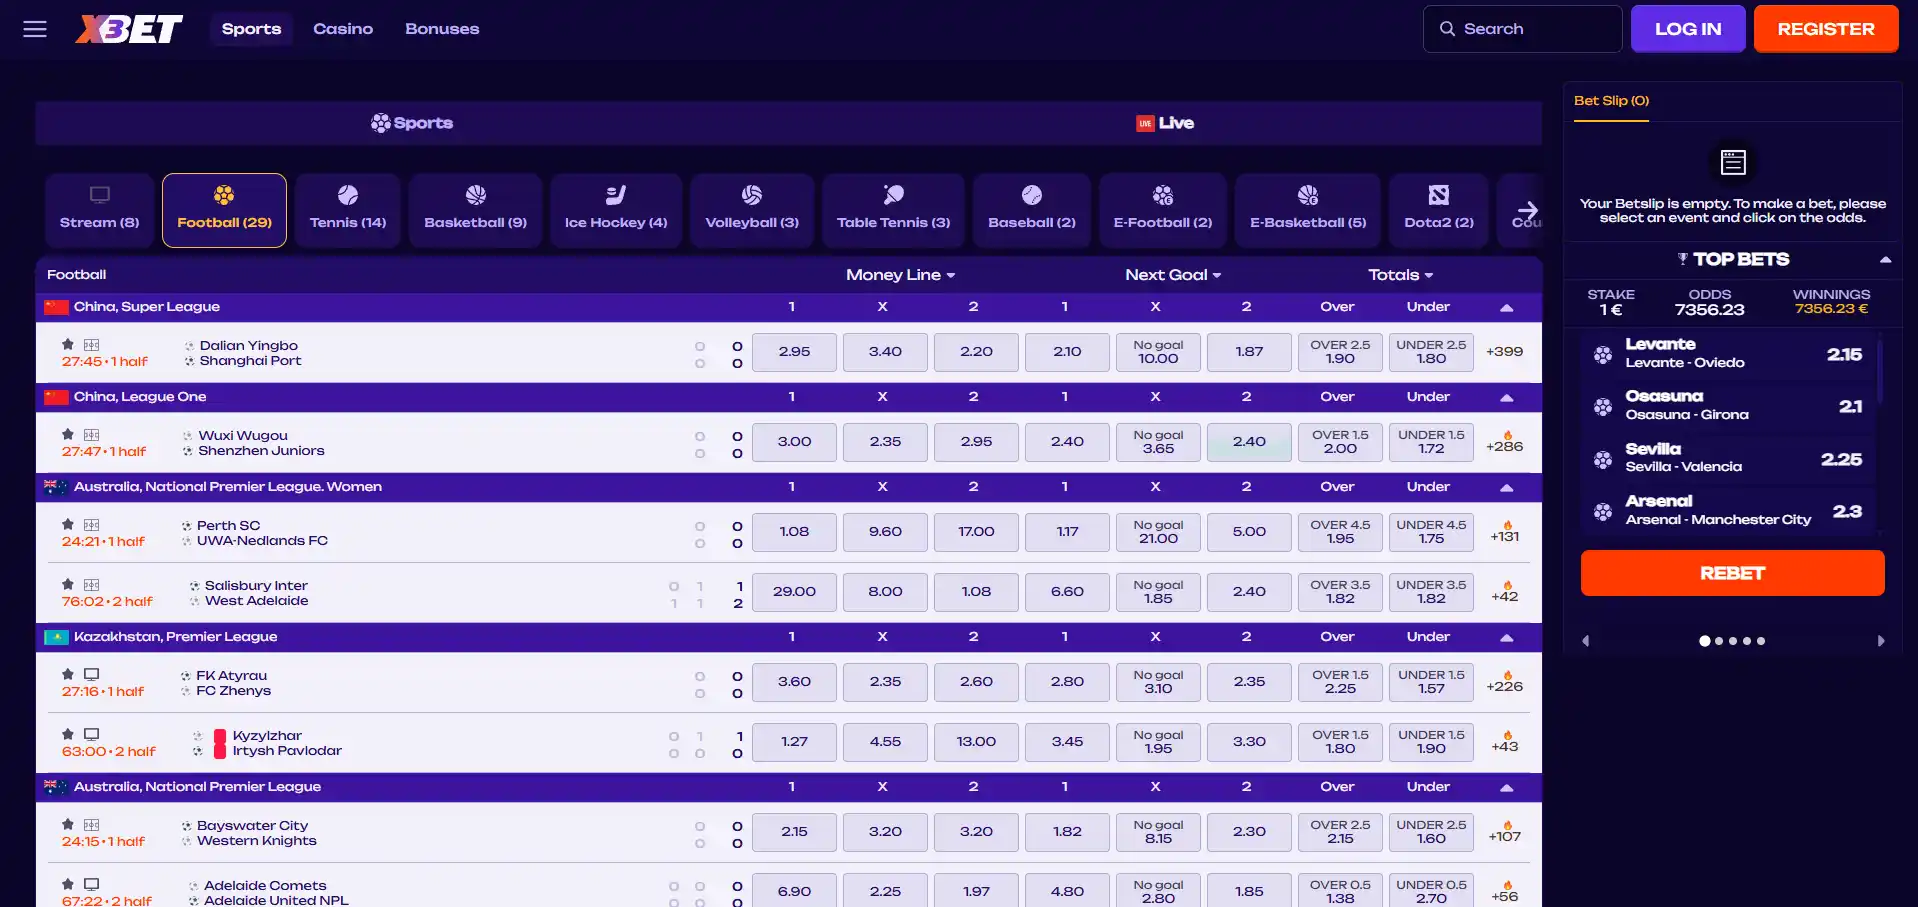Favorite the Salisbury Inter match star

tap(68, 585)
